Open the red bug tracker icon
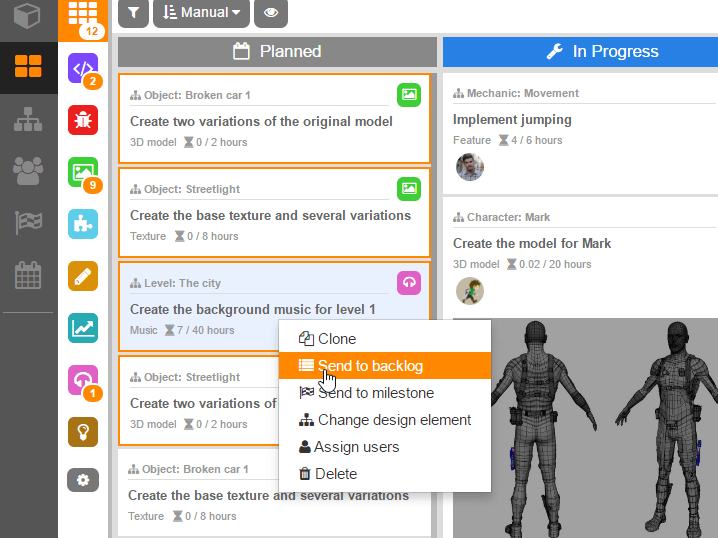Screen dimensions: 718x538 click(82, 120)
